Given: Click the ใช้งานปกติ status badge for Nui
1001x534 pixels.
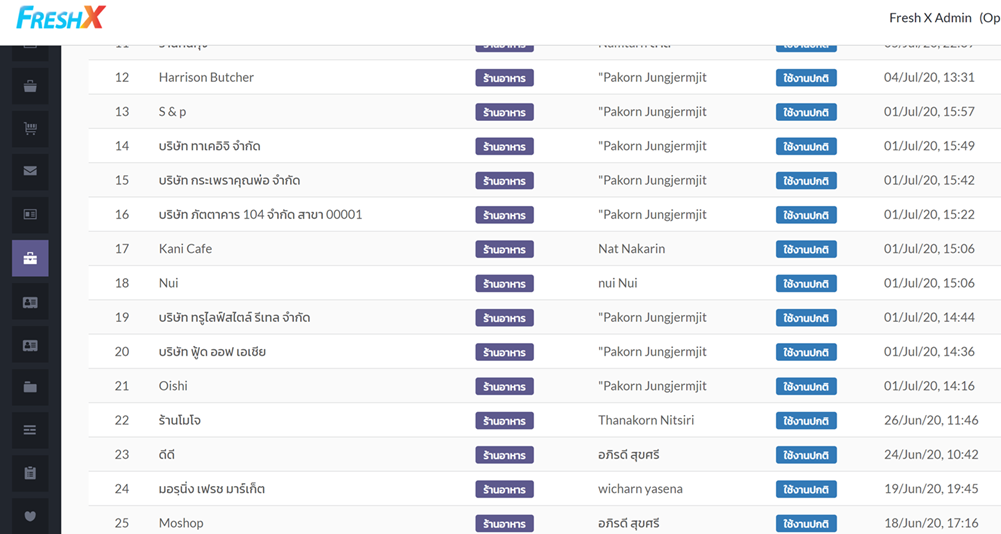Looking at the screenshot, I should pos(806,283).
